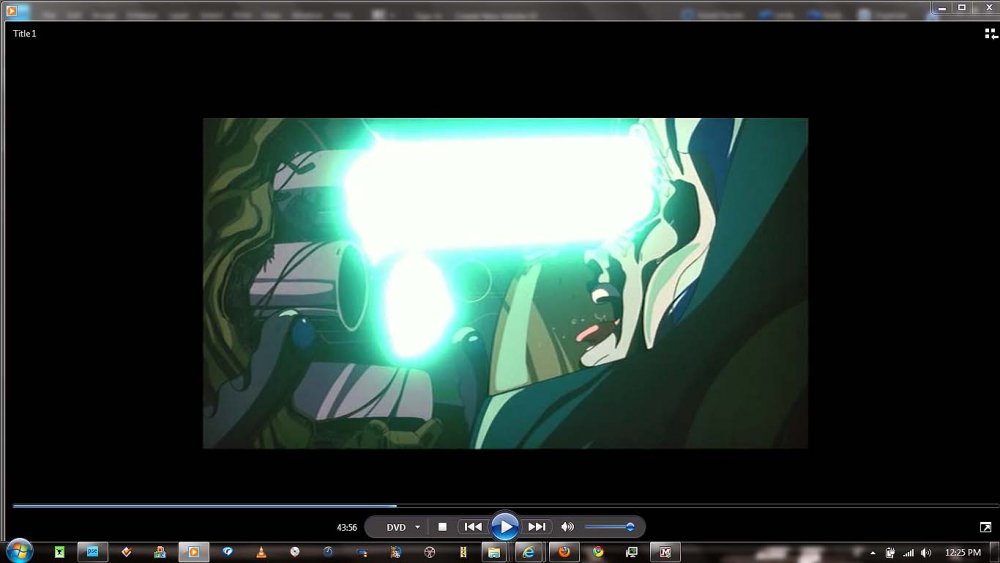Screen dimensions: 1000x563
Task: Open the DVD menu dropdown
Action: (418, 527)
